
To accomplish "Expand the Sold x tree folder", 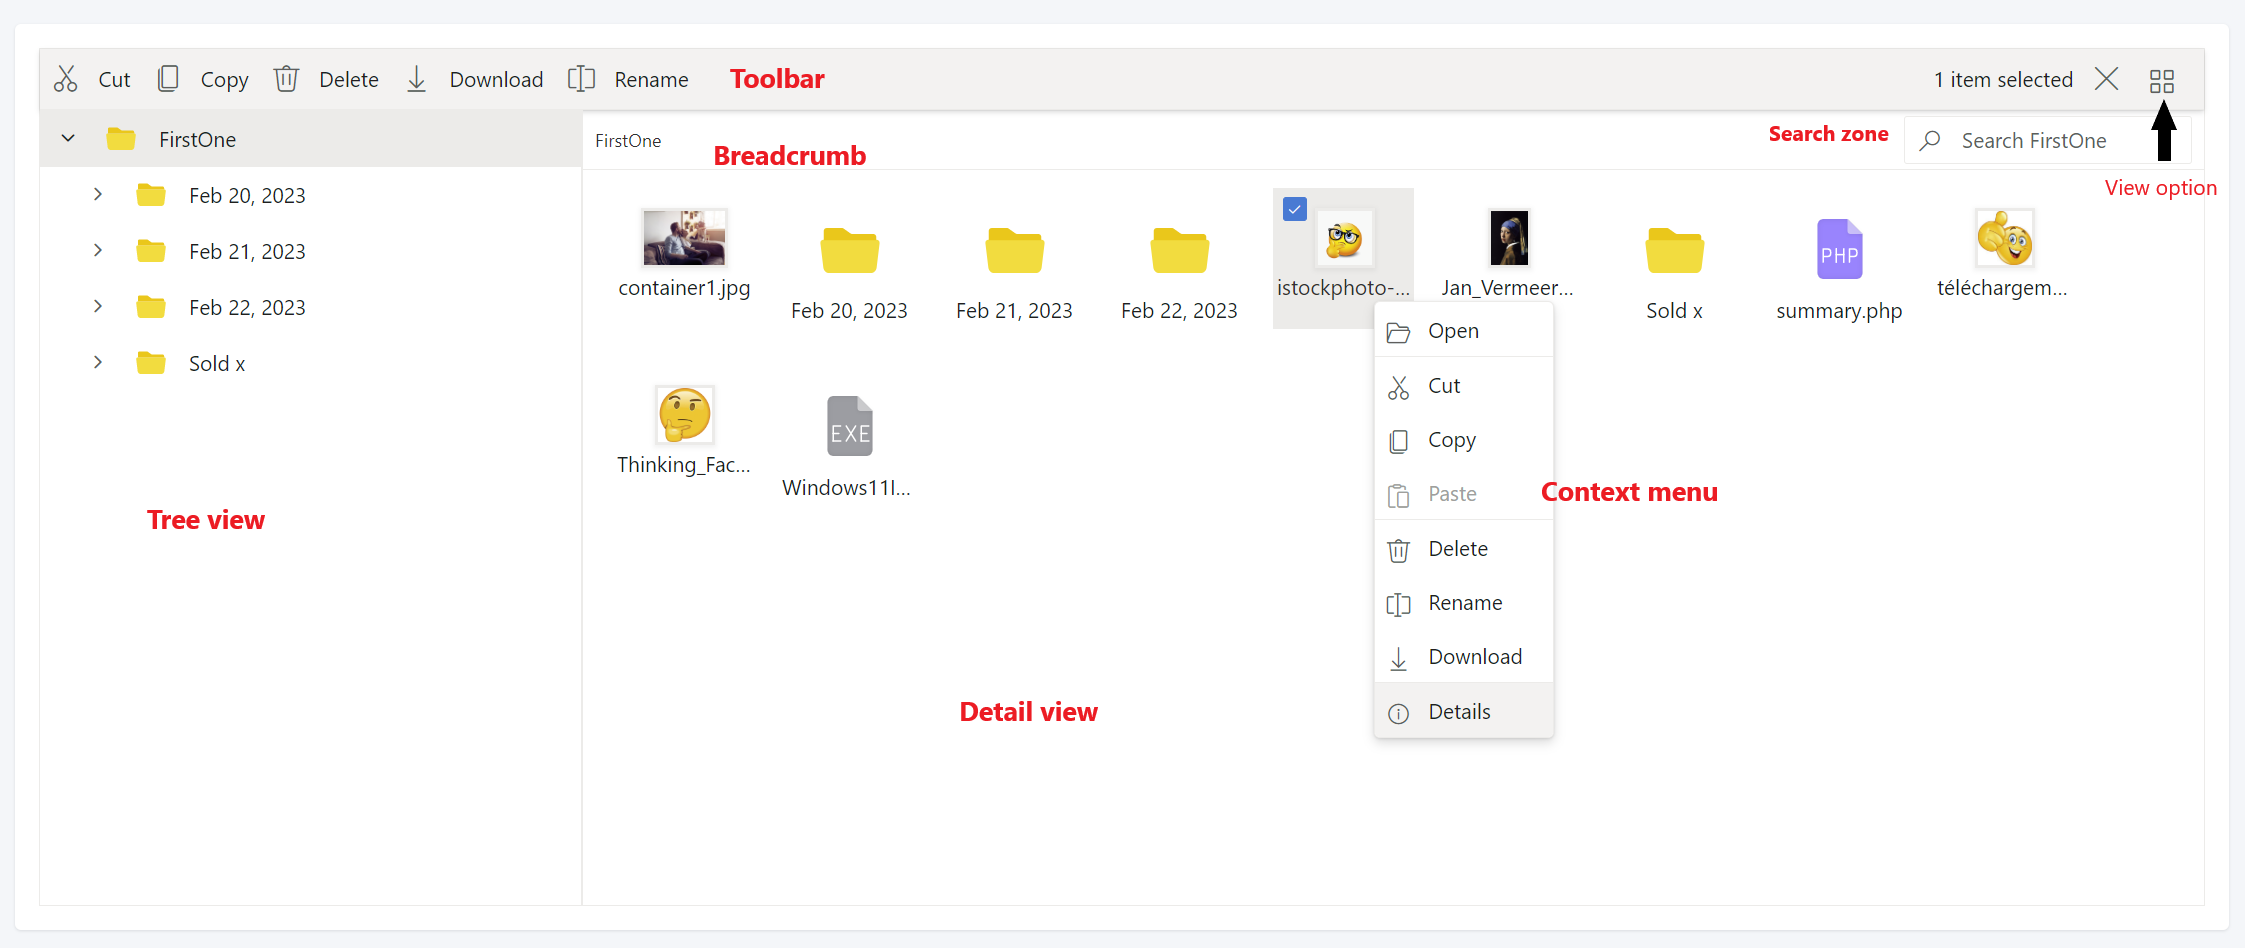I will (x=98, y=363).
